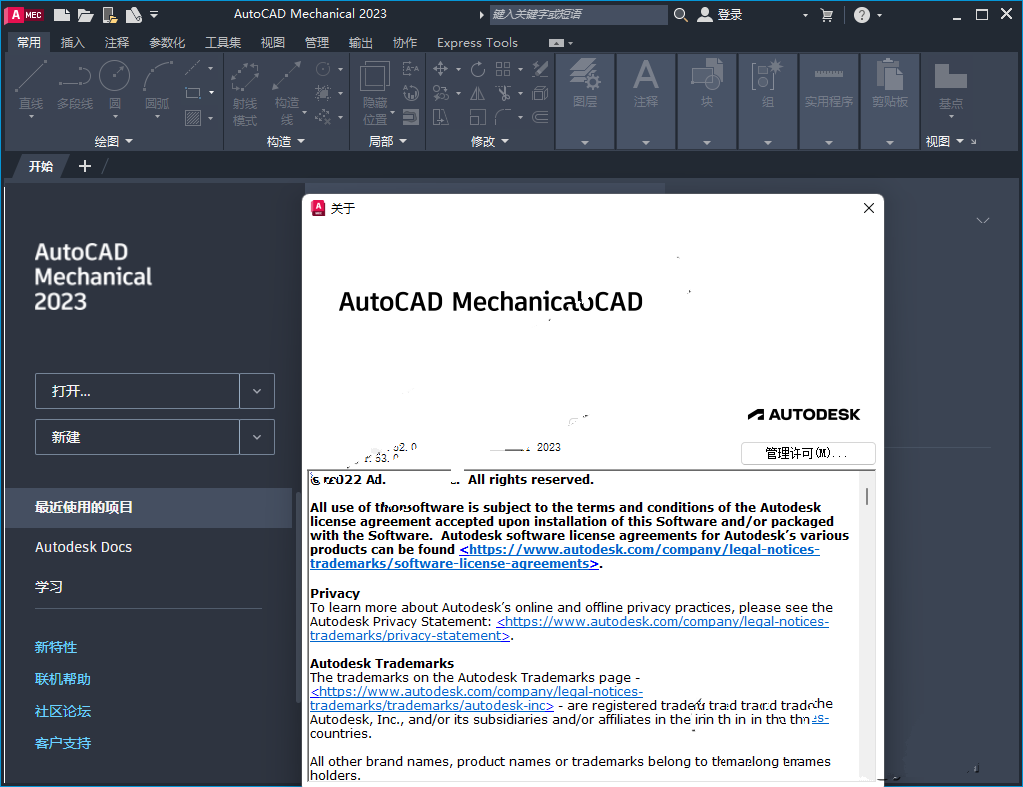Screen dimensions: 1023x787
Task: Open the Express Tools ribbon tab
Action: (x=477, y=42)
